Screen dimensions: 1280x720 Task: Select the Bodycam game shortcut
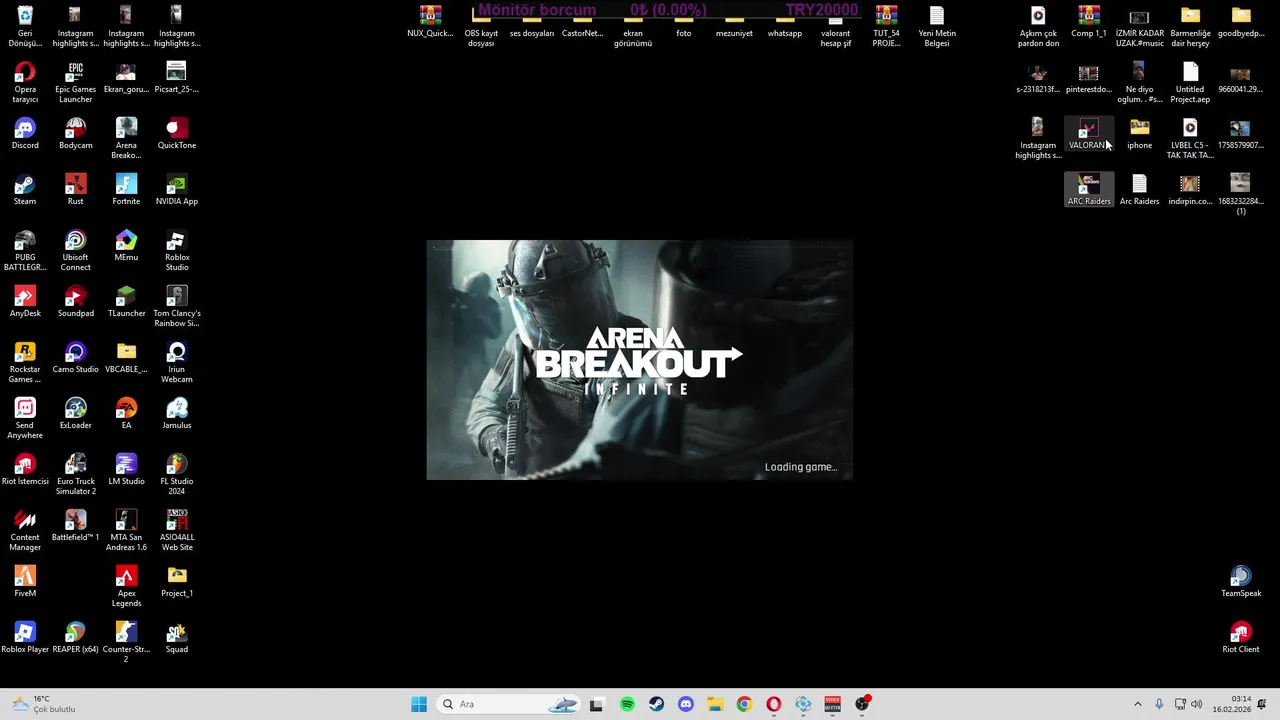tap(76, 133)
